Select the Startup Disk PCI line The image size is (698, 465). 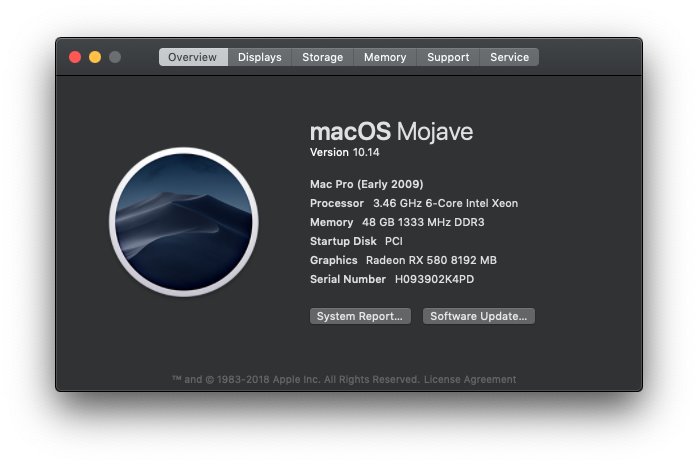click(x=356, y=241)
